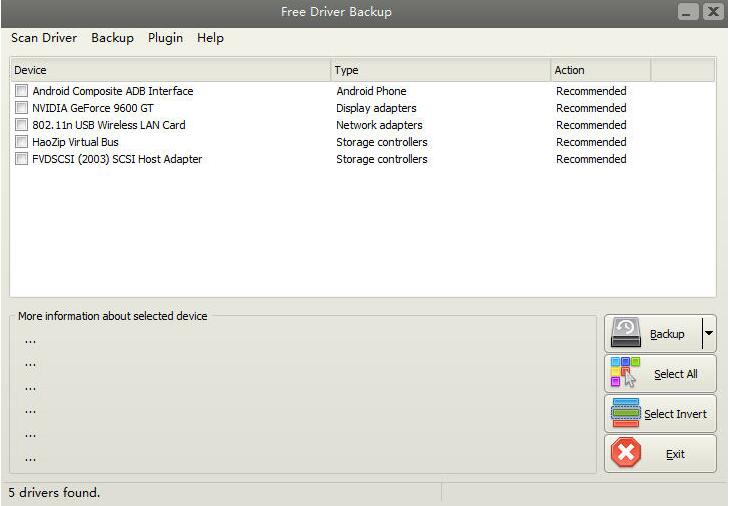Check the Android Composite ADB Interface box
731x506 pixels.
coord(21,90)
